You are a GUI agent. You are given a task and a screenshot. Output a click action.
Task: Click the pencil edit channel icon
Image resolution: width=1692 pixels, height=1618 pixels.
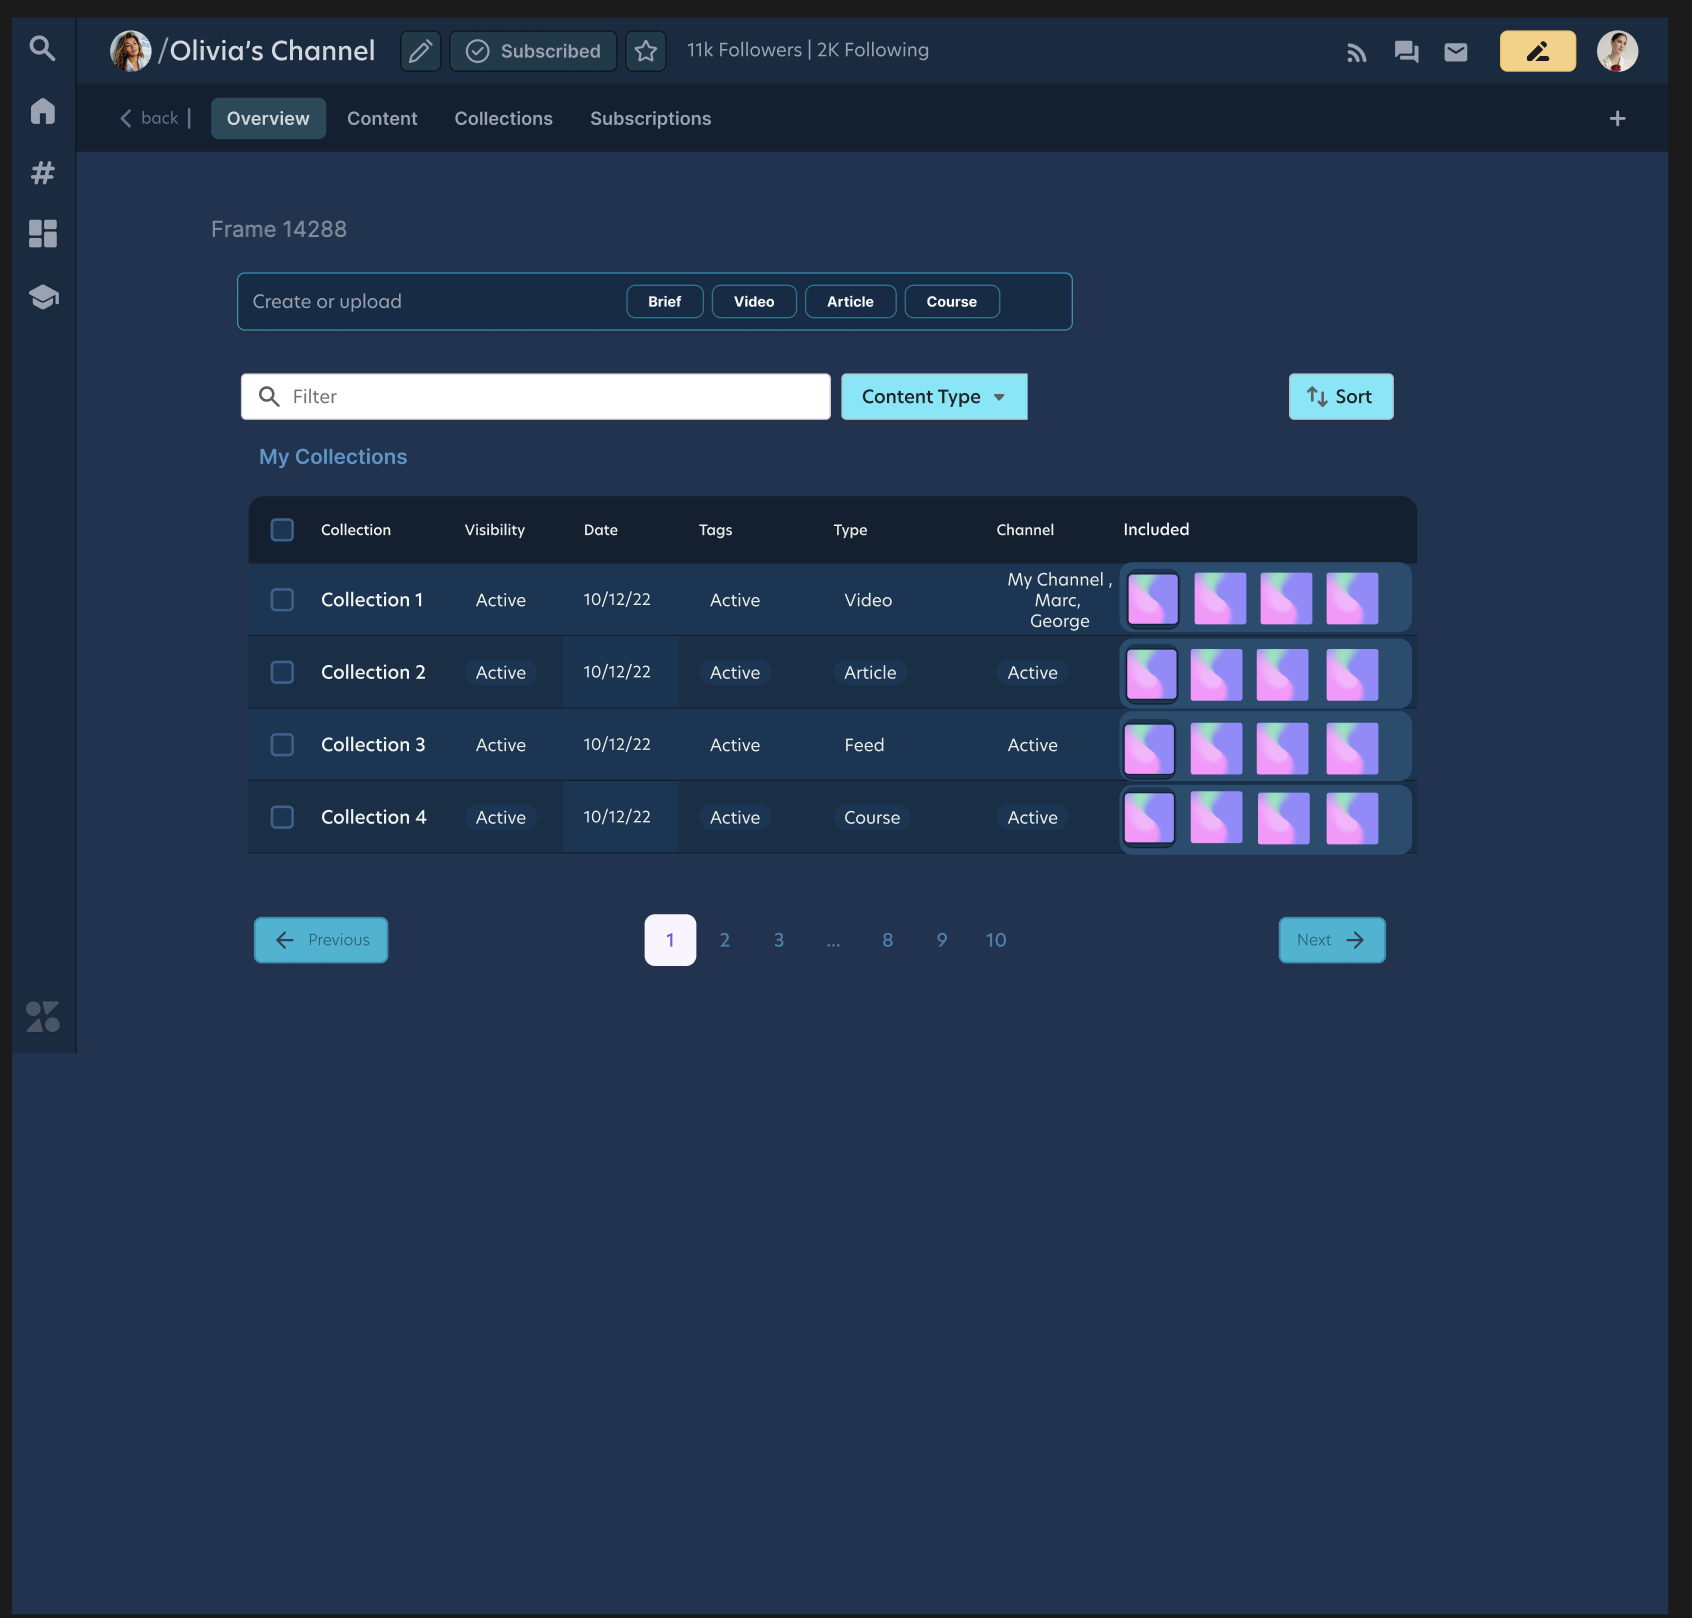coord(420,50)
